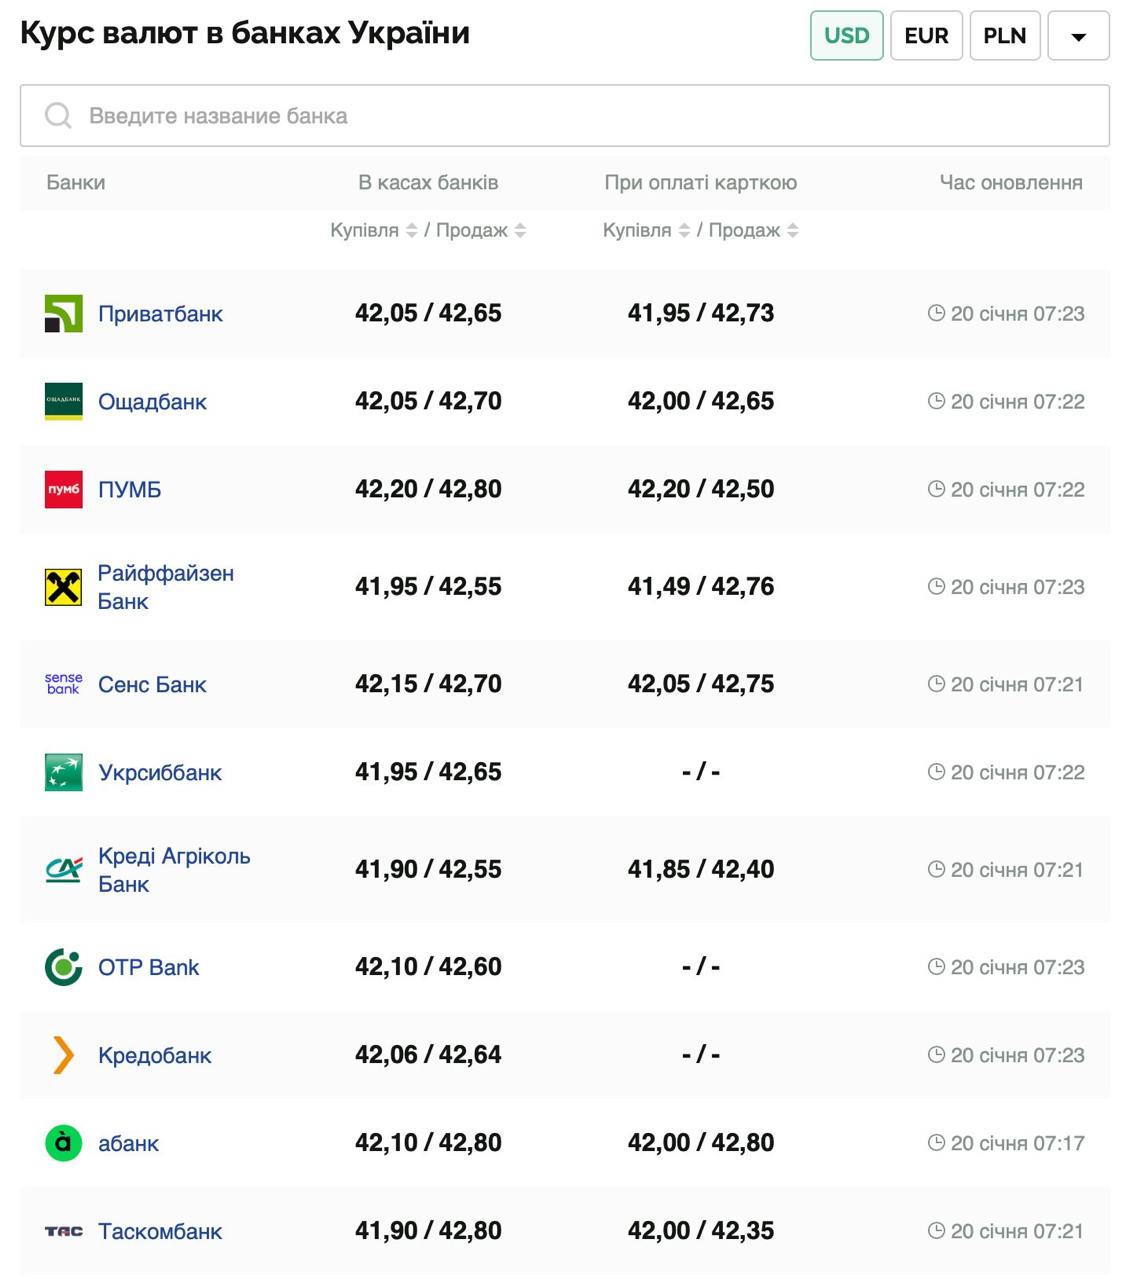Switch to the PLN currency tab

pyautogui.click(x=1004, y=36)
